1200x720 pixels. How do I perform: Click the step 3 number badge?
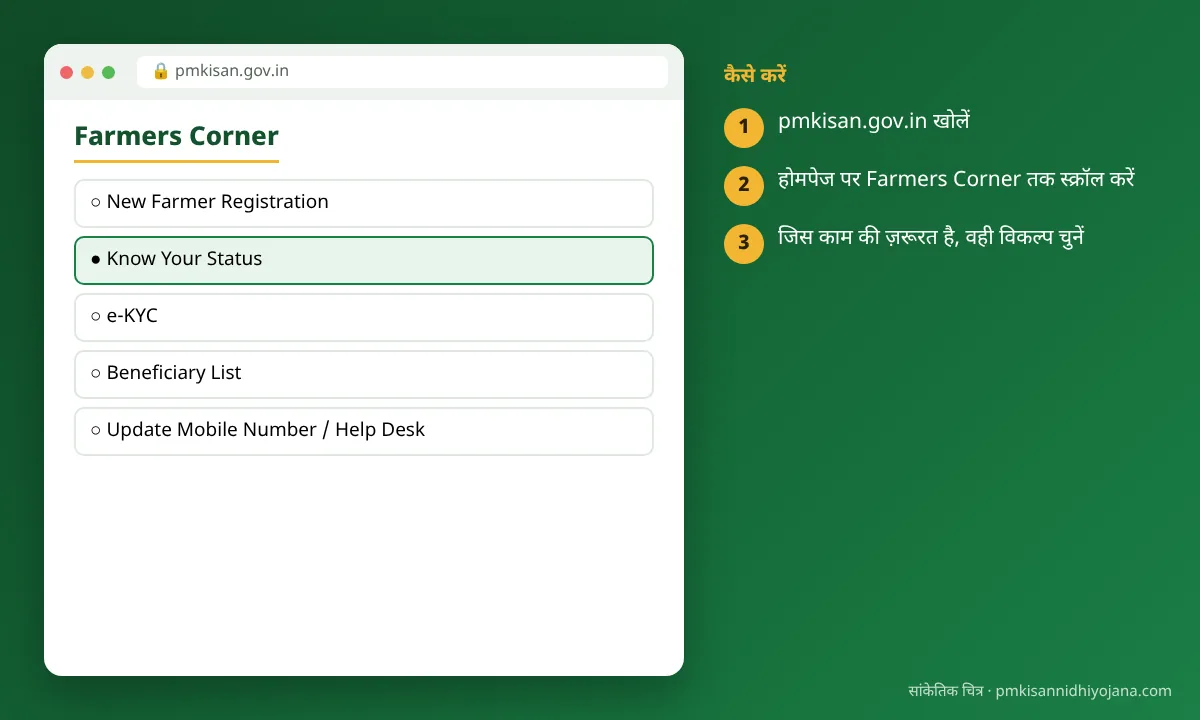(744, 243)
